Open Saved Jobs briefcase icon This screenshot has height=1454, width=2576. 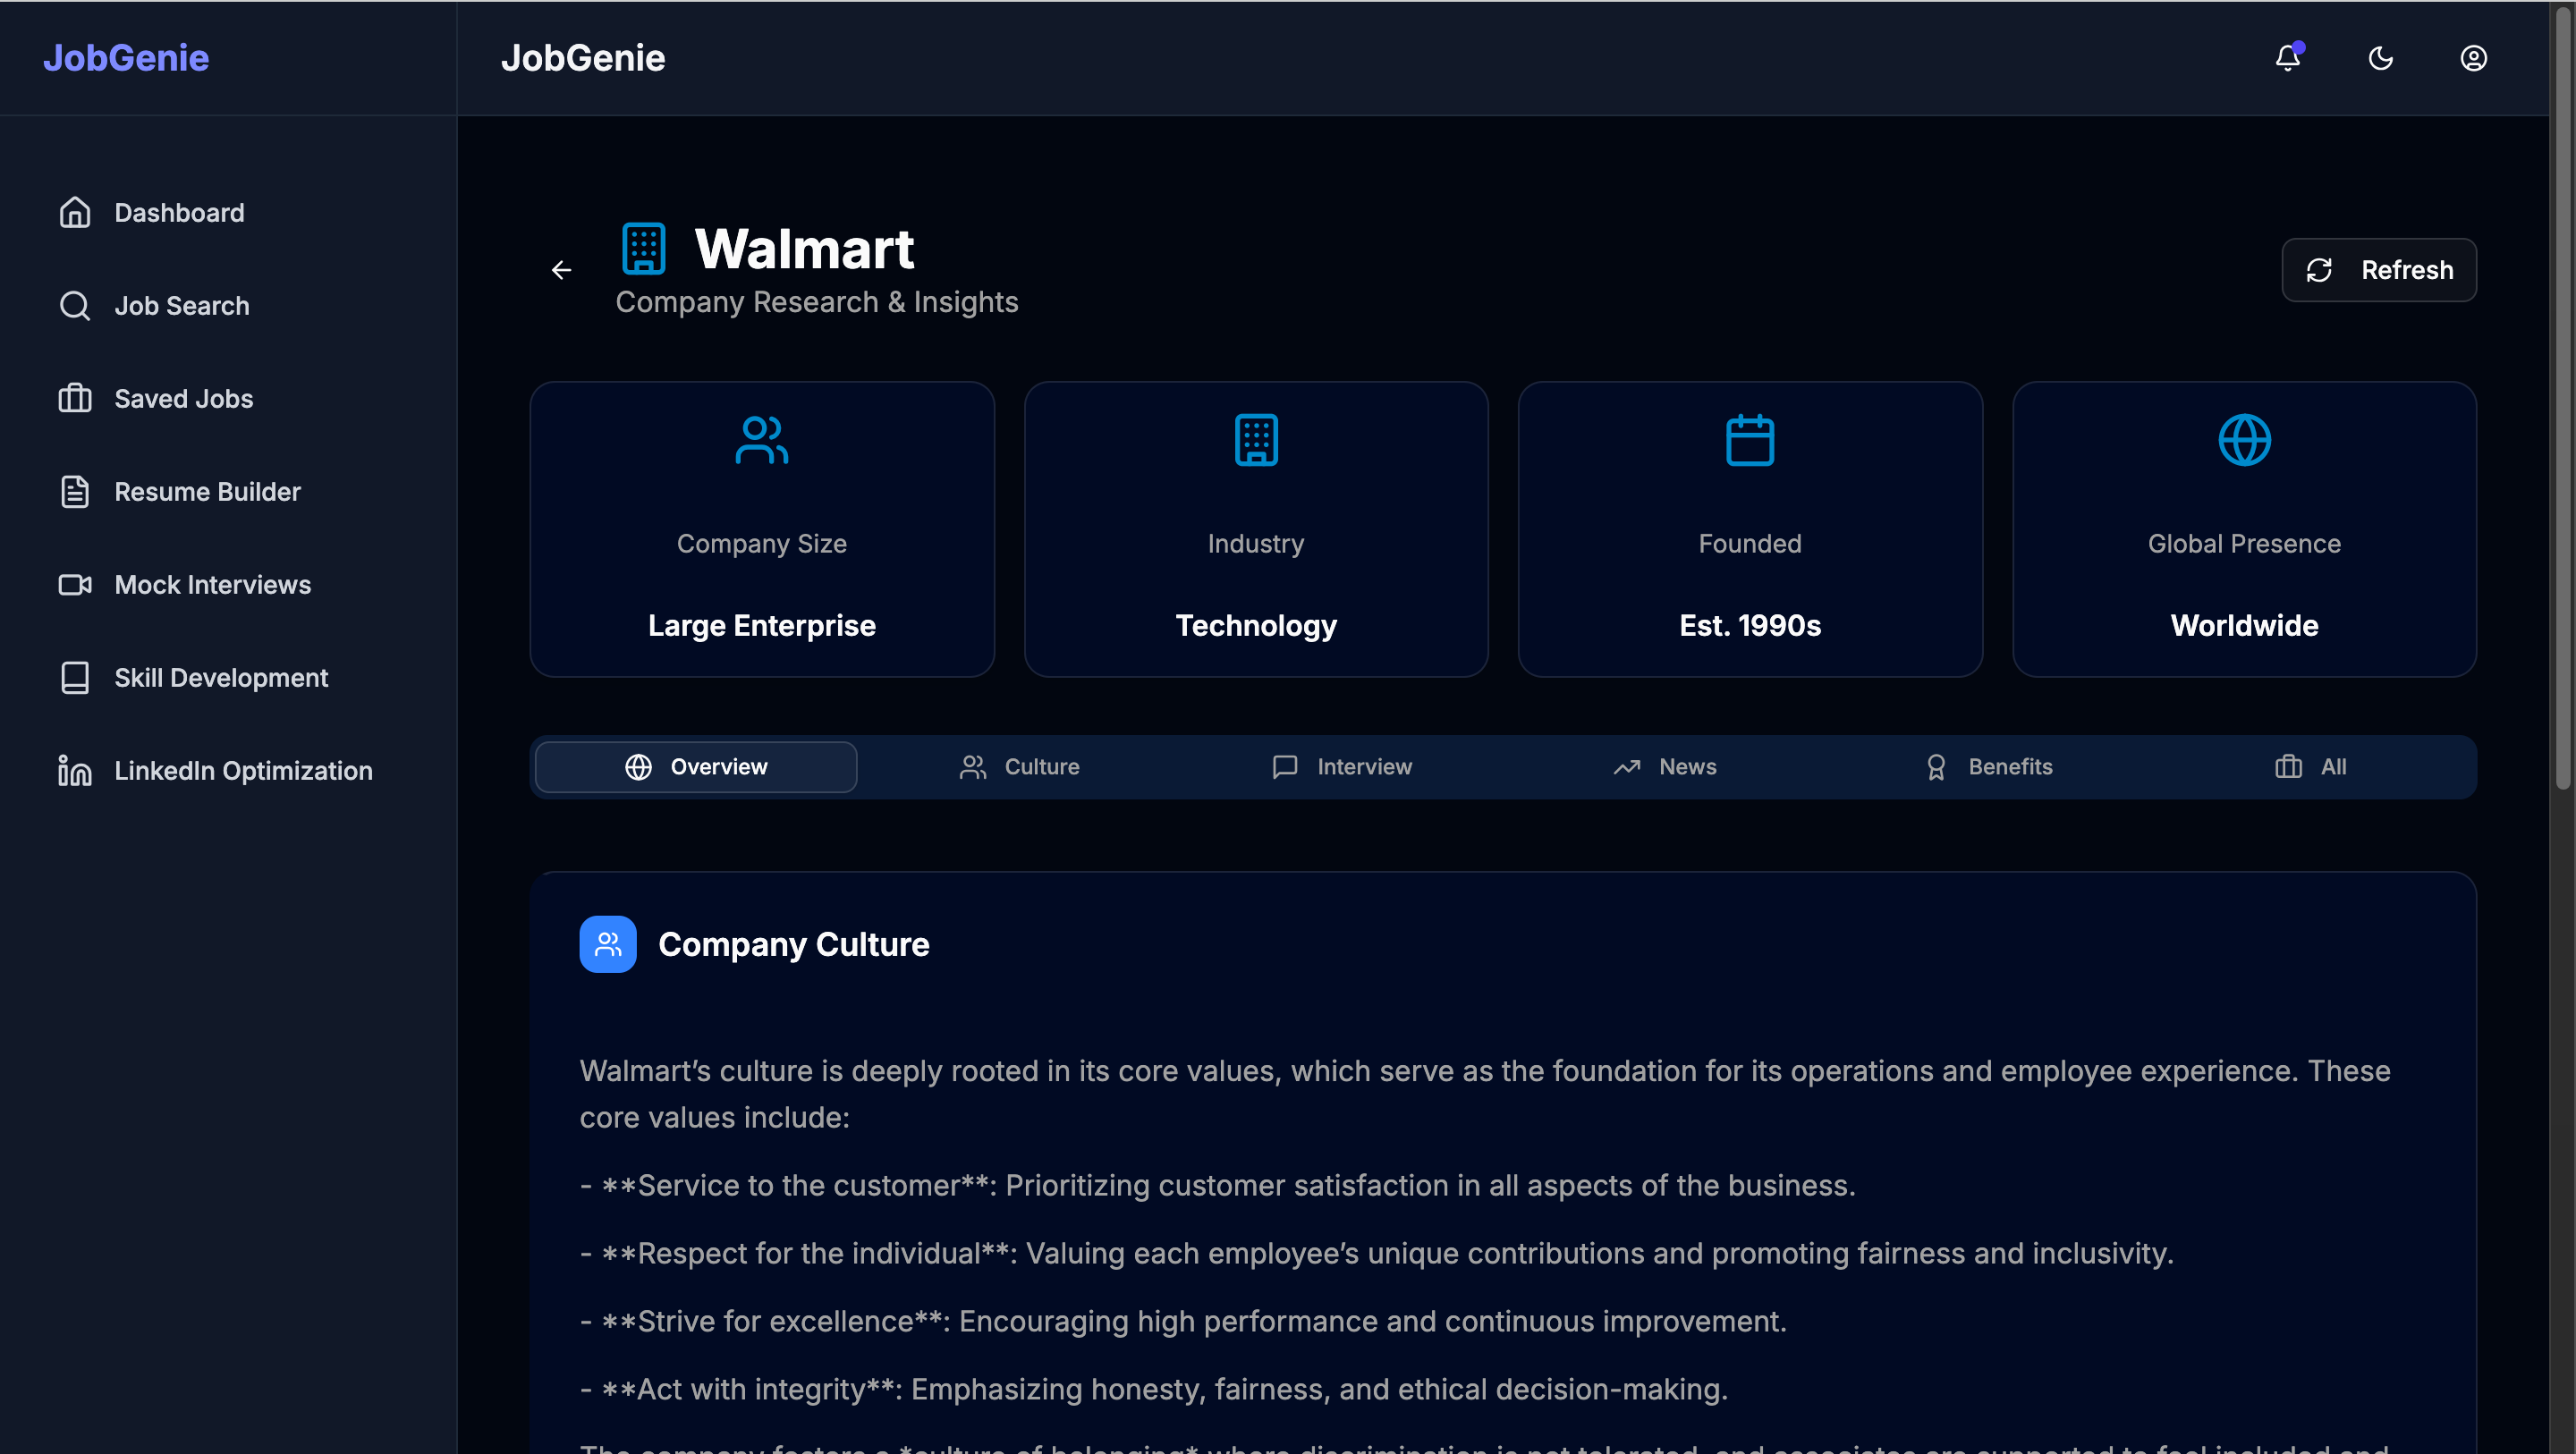pos(75,398)
